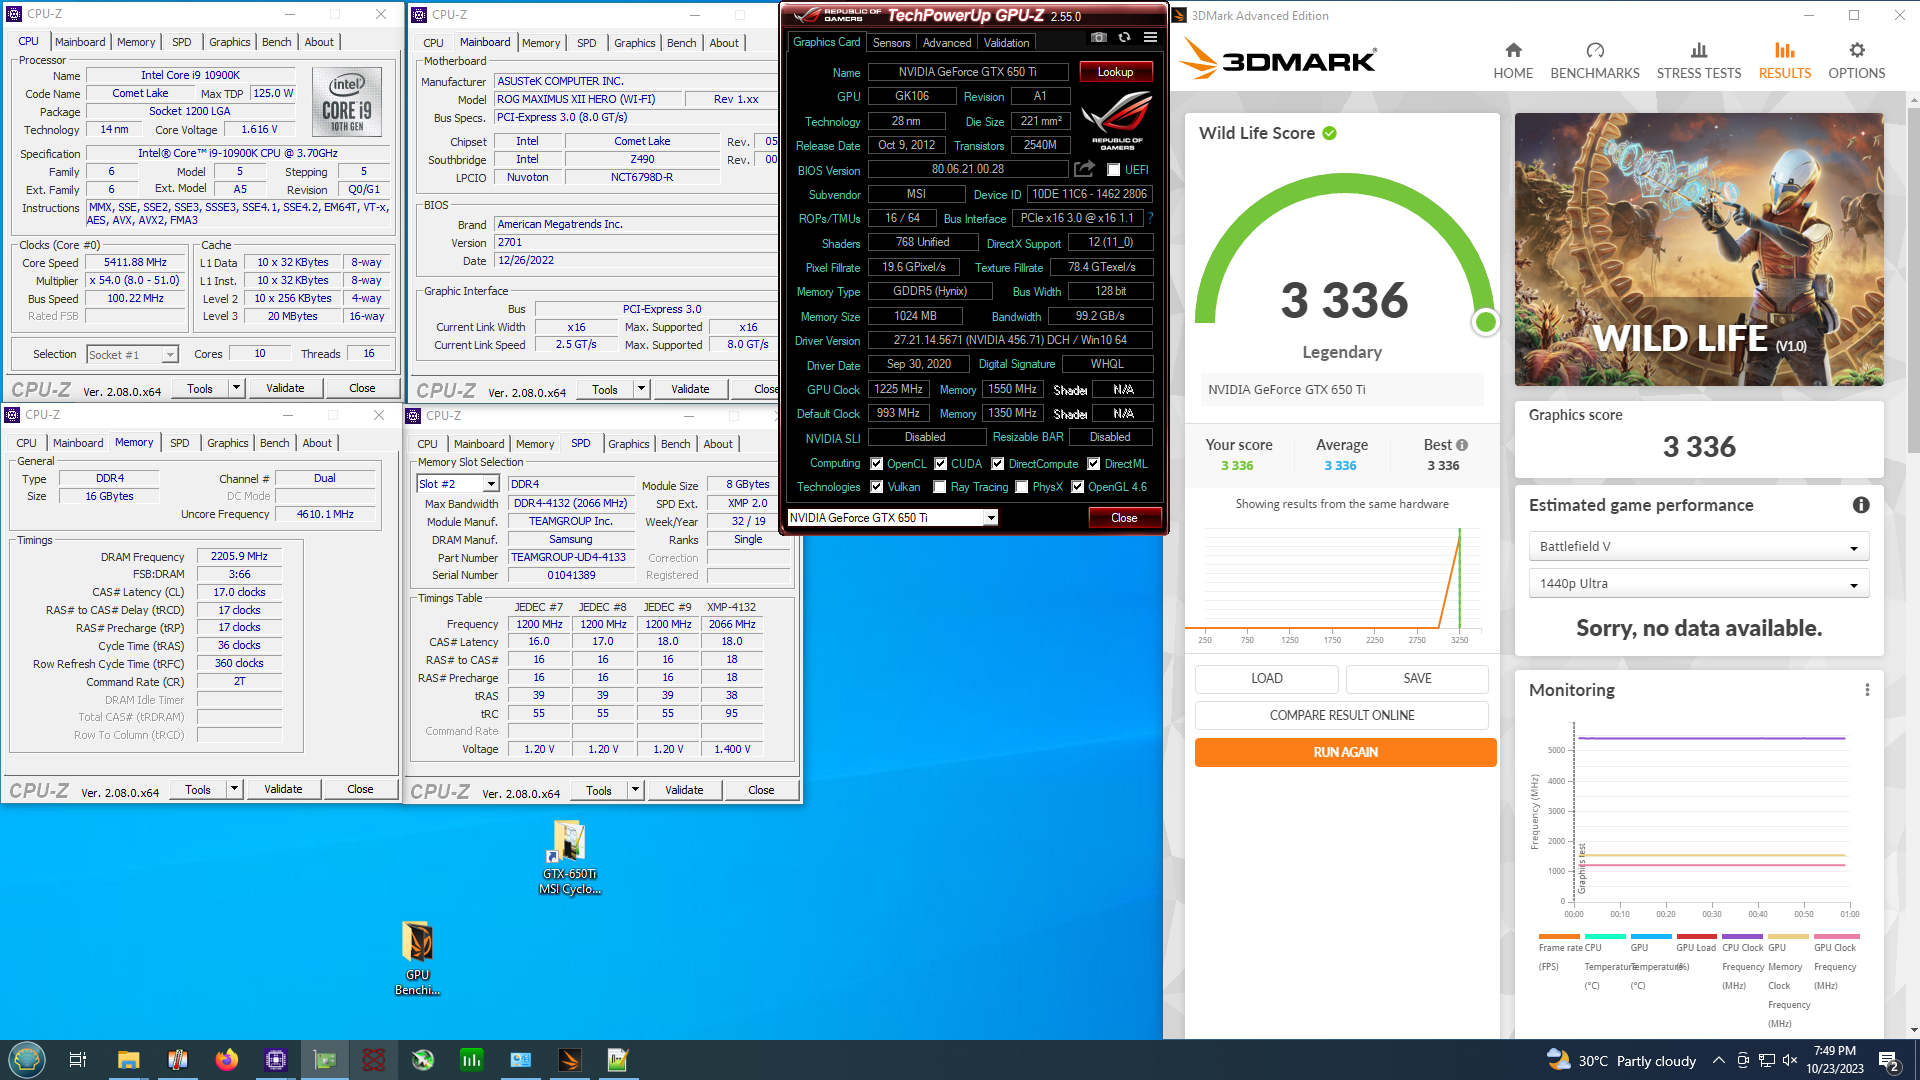The image size is (1920, 1080).
Task: Click the muted volume tray icon
Action: pos(1790,1060)
